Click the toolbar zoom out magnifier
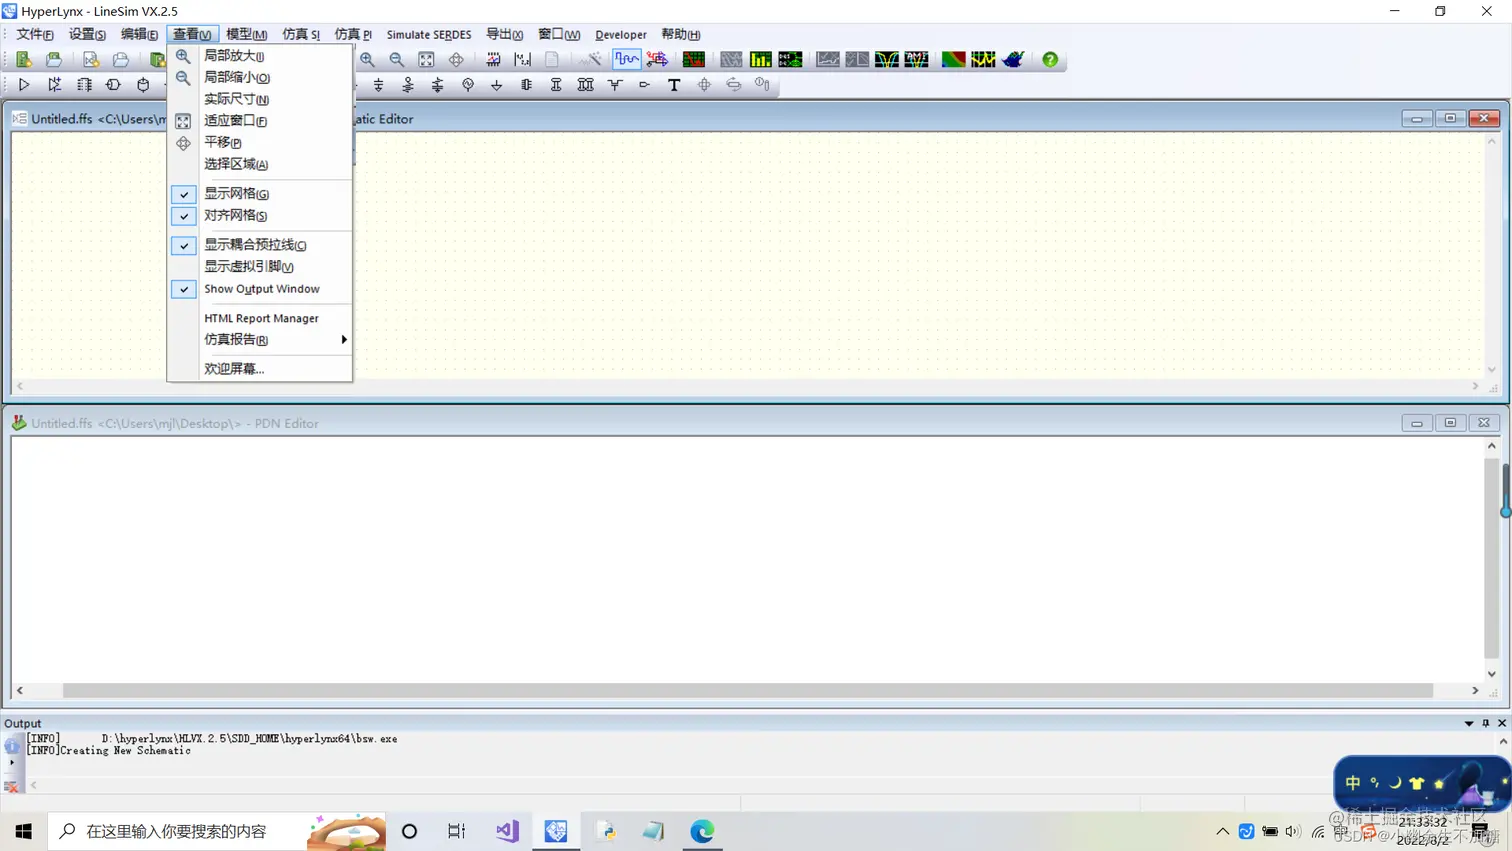Viewport: 1512px width, 851px height. tap(397, 60)
